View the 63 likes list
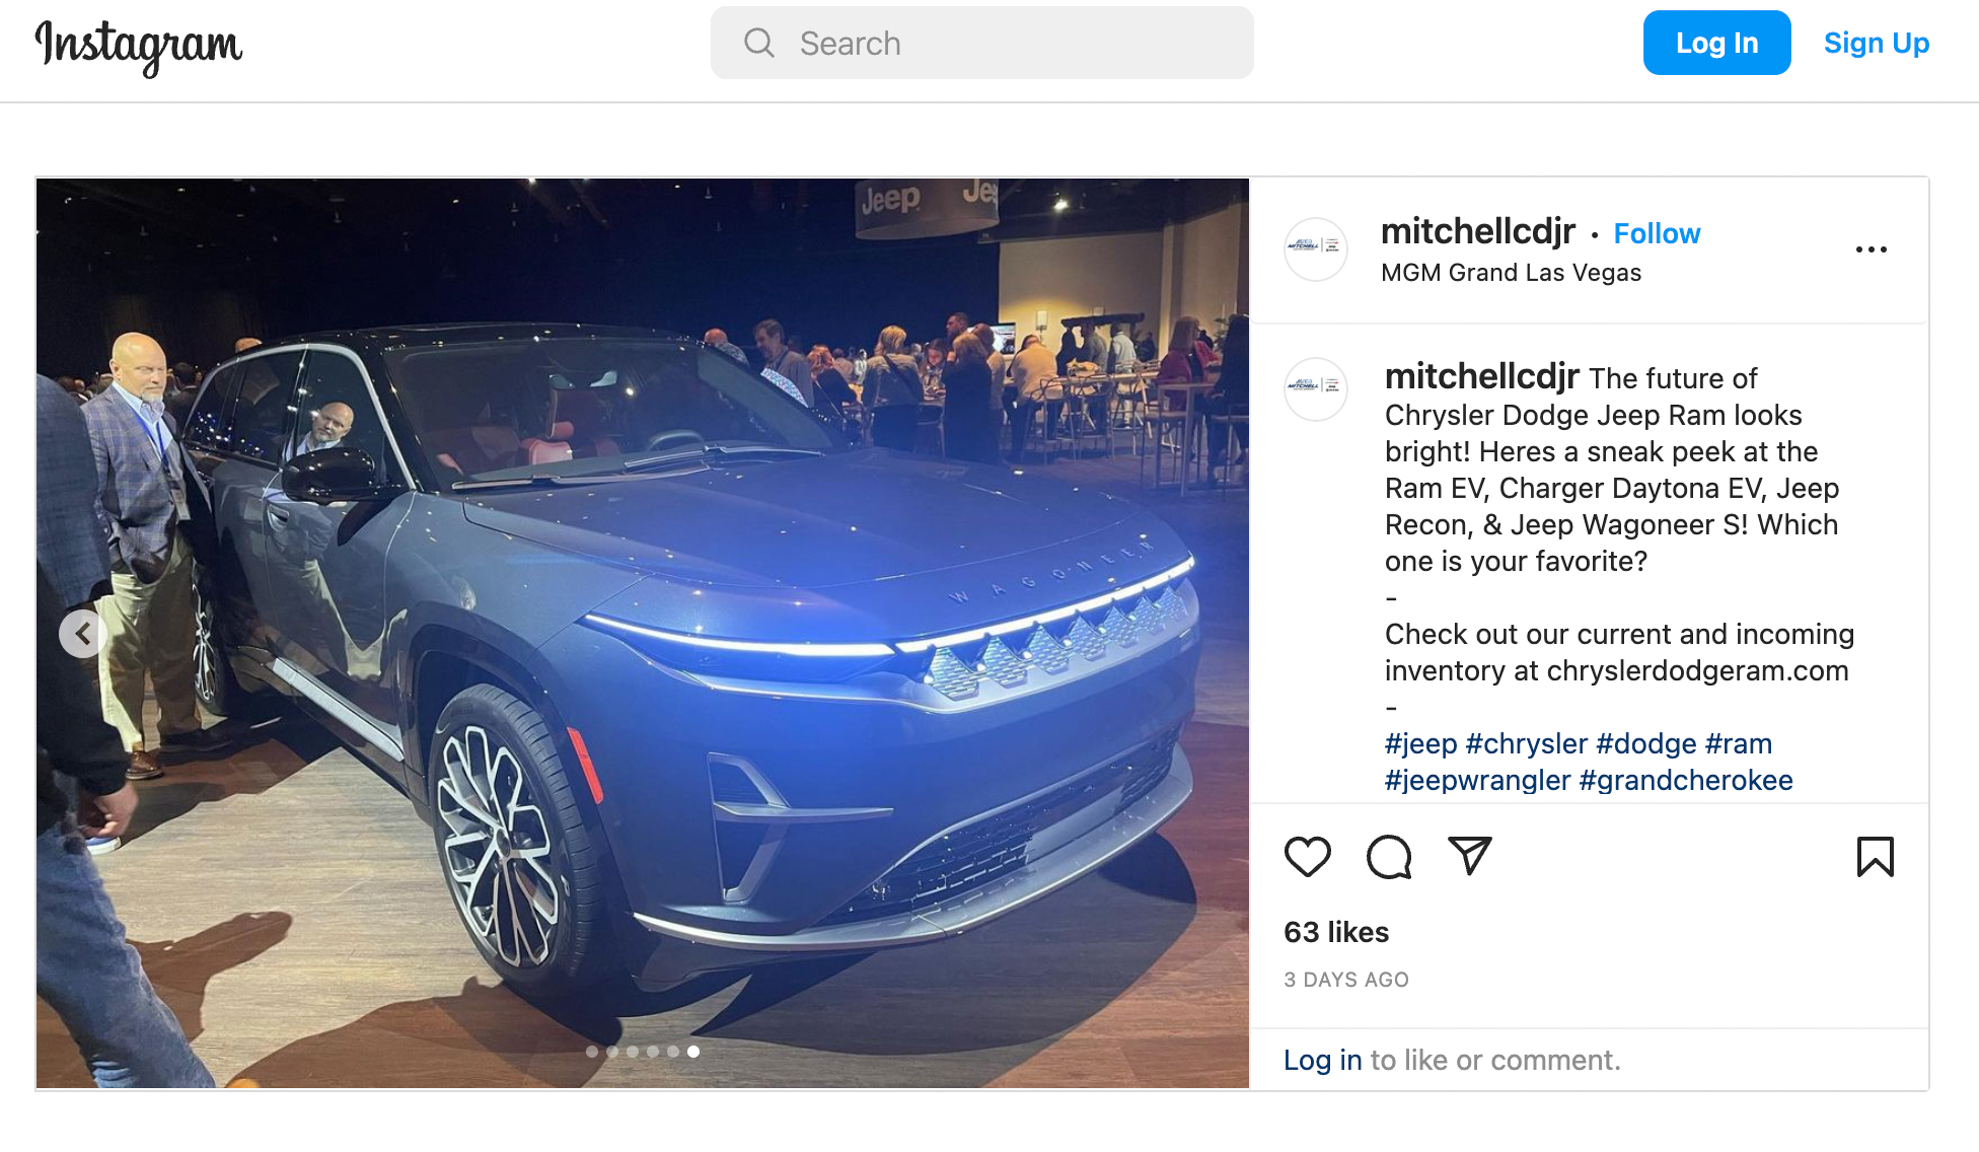The image size is (1979, 1152). coord(1336,932)
